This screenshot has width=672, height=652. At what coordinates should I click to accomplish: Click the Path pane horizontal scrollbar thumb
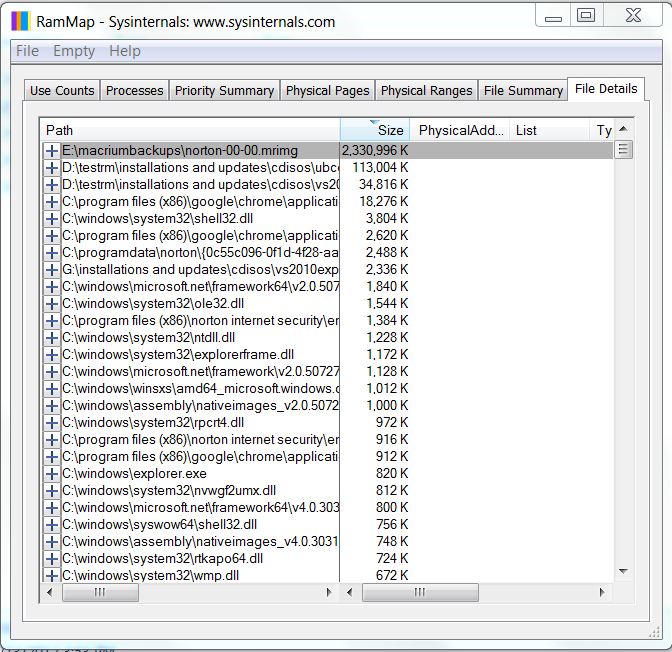100,592
